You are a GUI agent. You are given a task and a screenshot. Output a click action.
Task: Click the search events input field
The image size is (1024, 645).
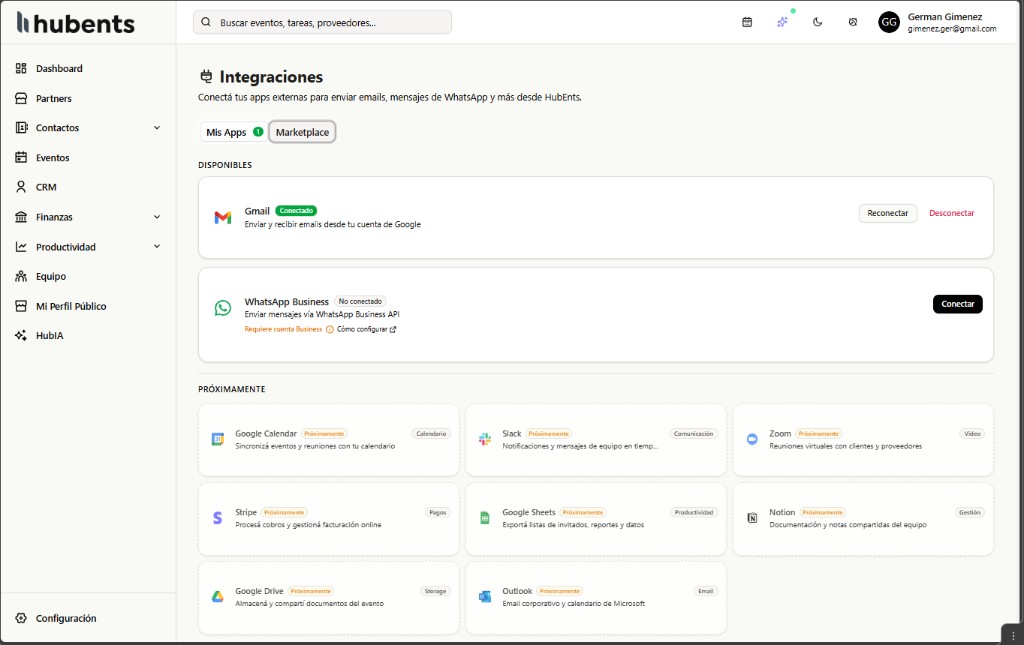click(321, 21)
